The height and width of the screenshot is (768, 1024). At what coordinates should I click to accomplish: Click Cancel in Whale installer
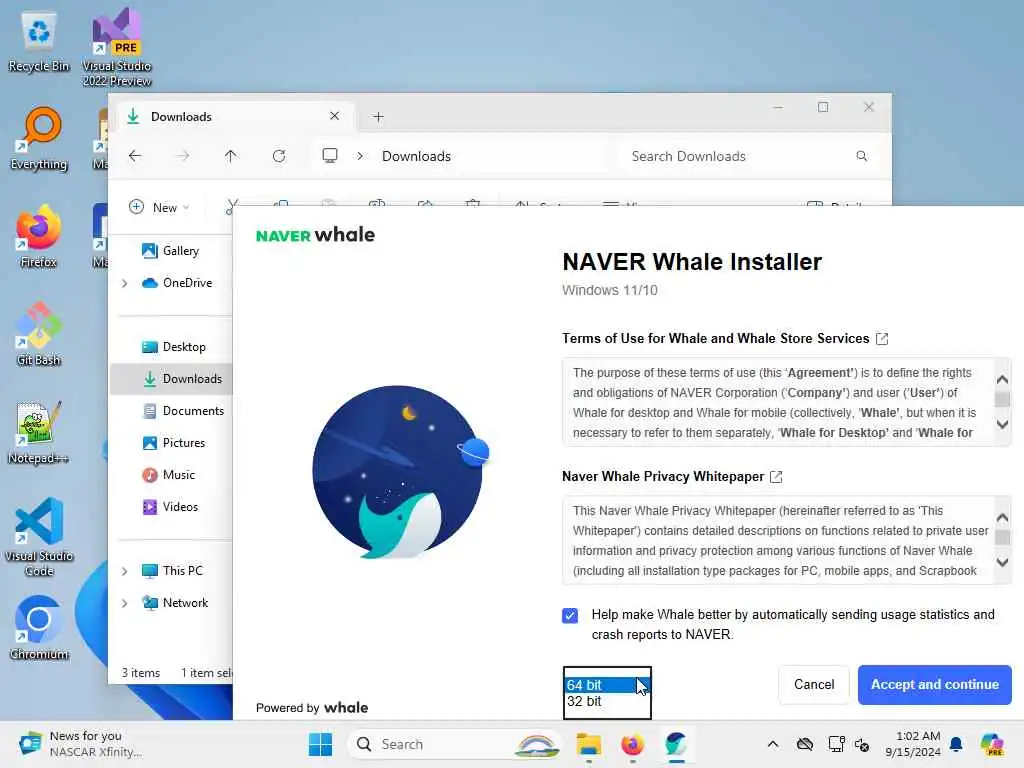click(x=814, y=684)
